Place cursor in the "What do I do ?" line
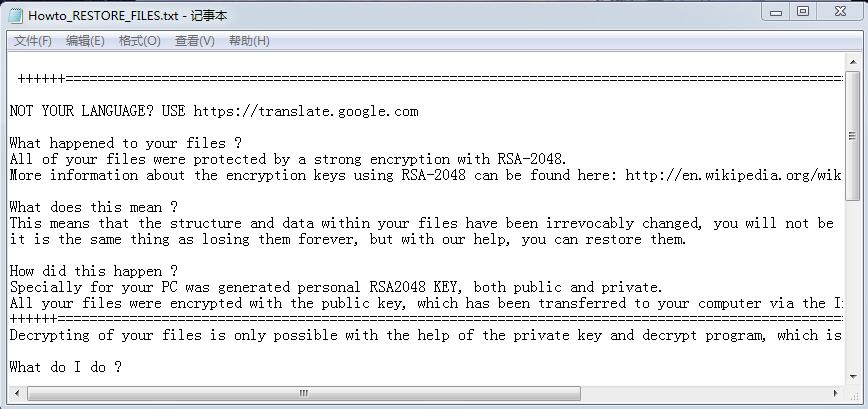Viewport: 868px width, 409px height. (65, 367)
